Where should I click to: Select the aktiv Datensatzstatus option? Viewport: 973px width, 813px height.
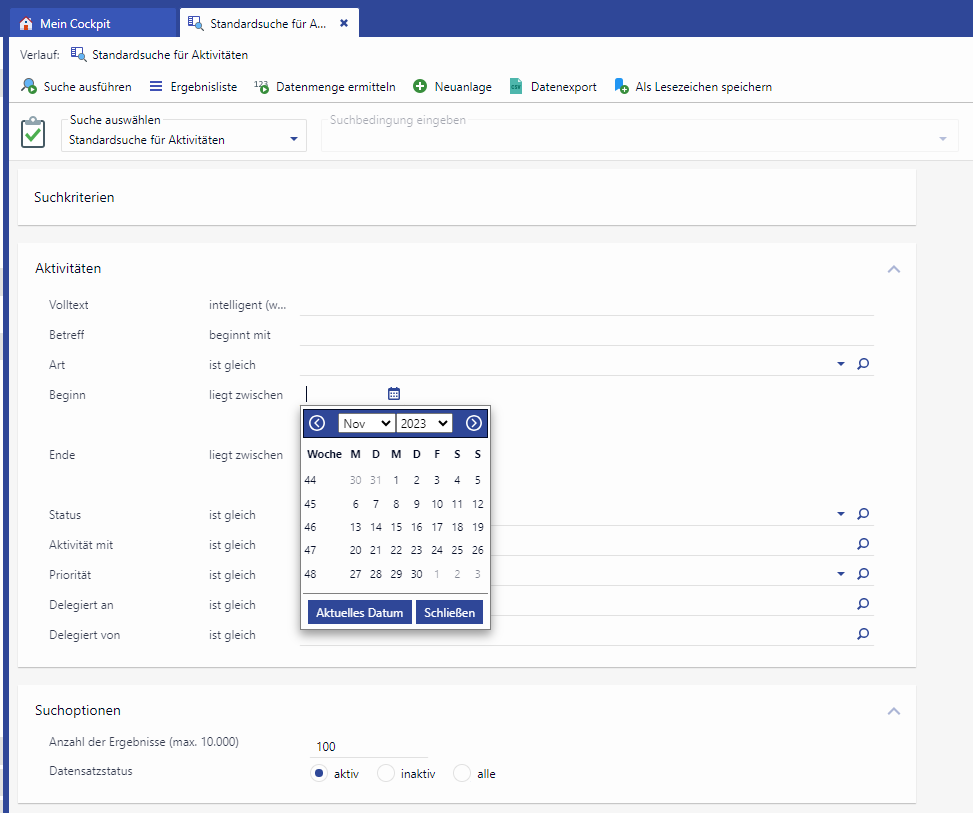click(x=319, y=773)
